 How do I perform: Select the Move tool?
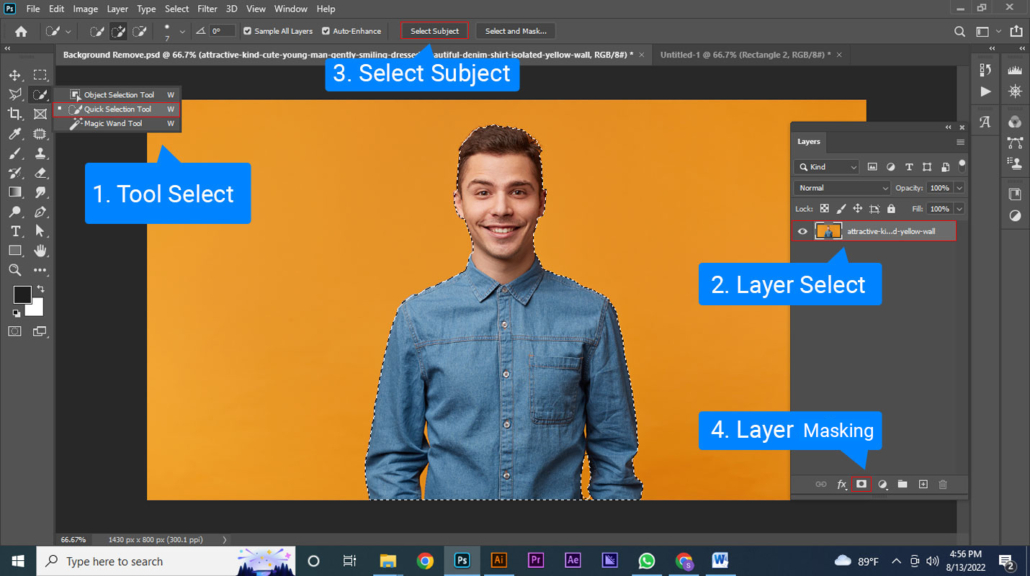click(15, 76)
